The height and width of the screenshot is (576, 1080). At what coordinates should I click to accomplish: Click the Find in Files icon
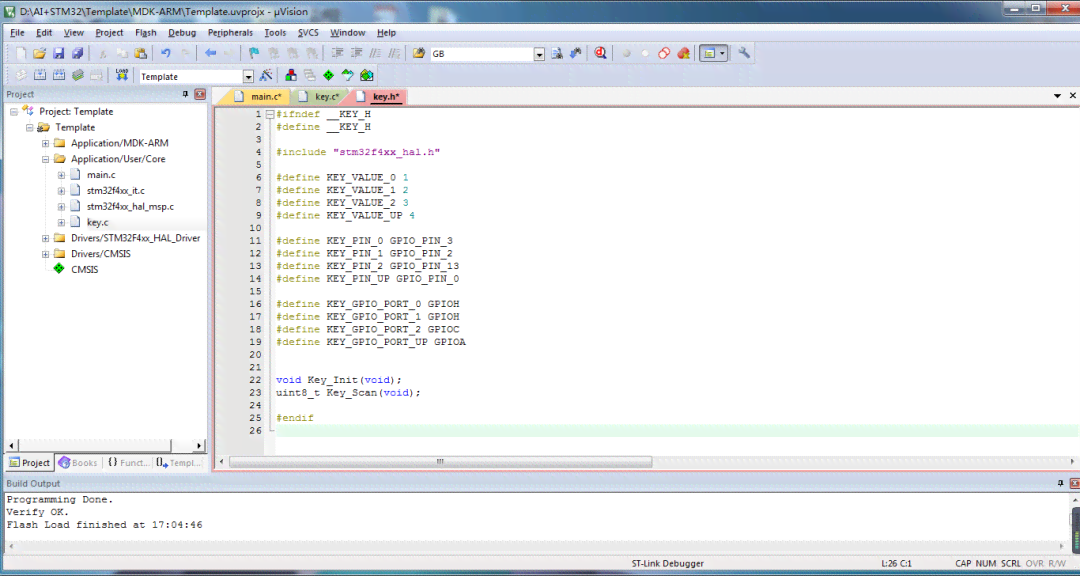(x=419, y=53)
